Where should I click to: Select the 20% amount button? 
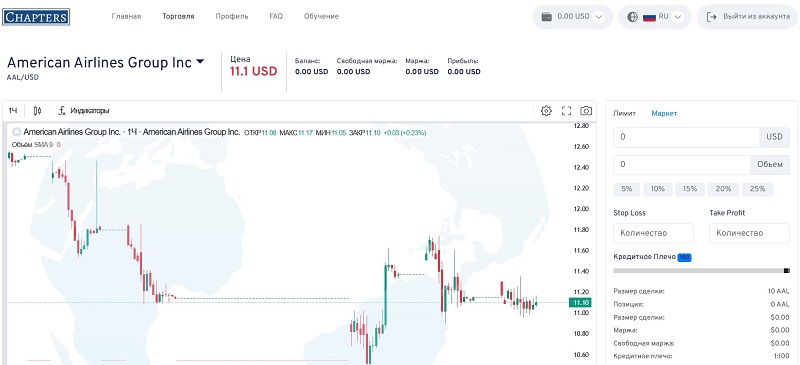(723, 189)
